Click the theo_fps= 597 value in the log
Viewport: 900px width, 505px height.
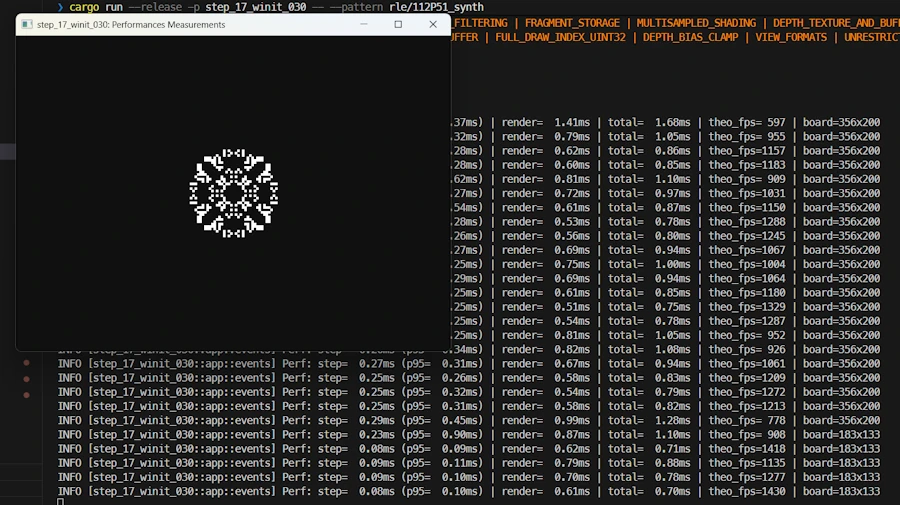(748, 122)
